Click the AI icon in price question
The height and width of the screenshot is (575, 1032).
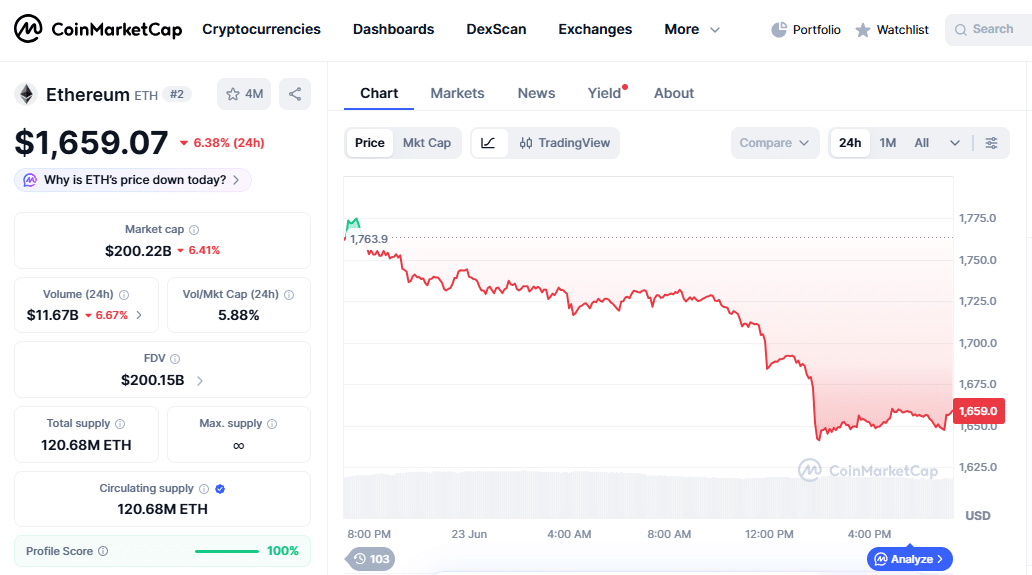coord(30,180)
